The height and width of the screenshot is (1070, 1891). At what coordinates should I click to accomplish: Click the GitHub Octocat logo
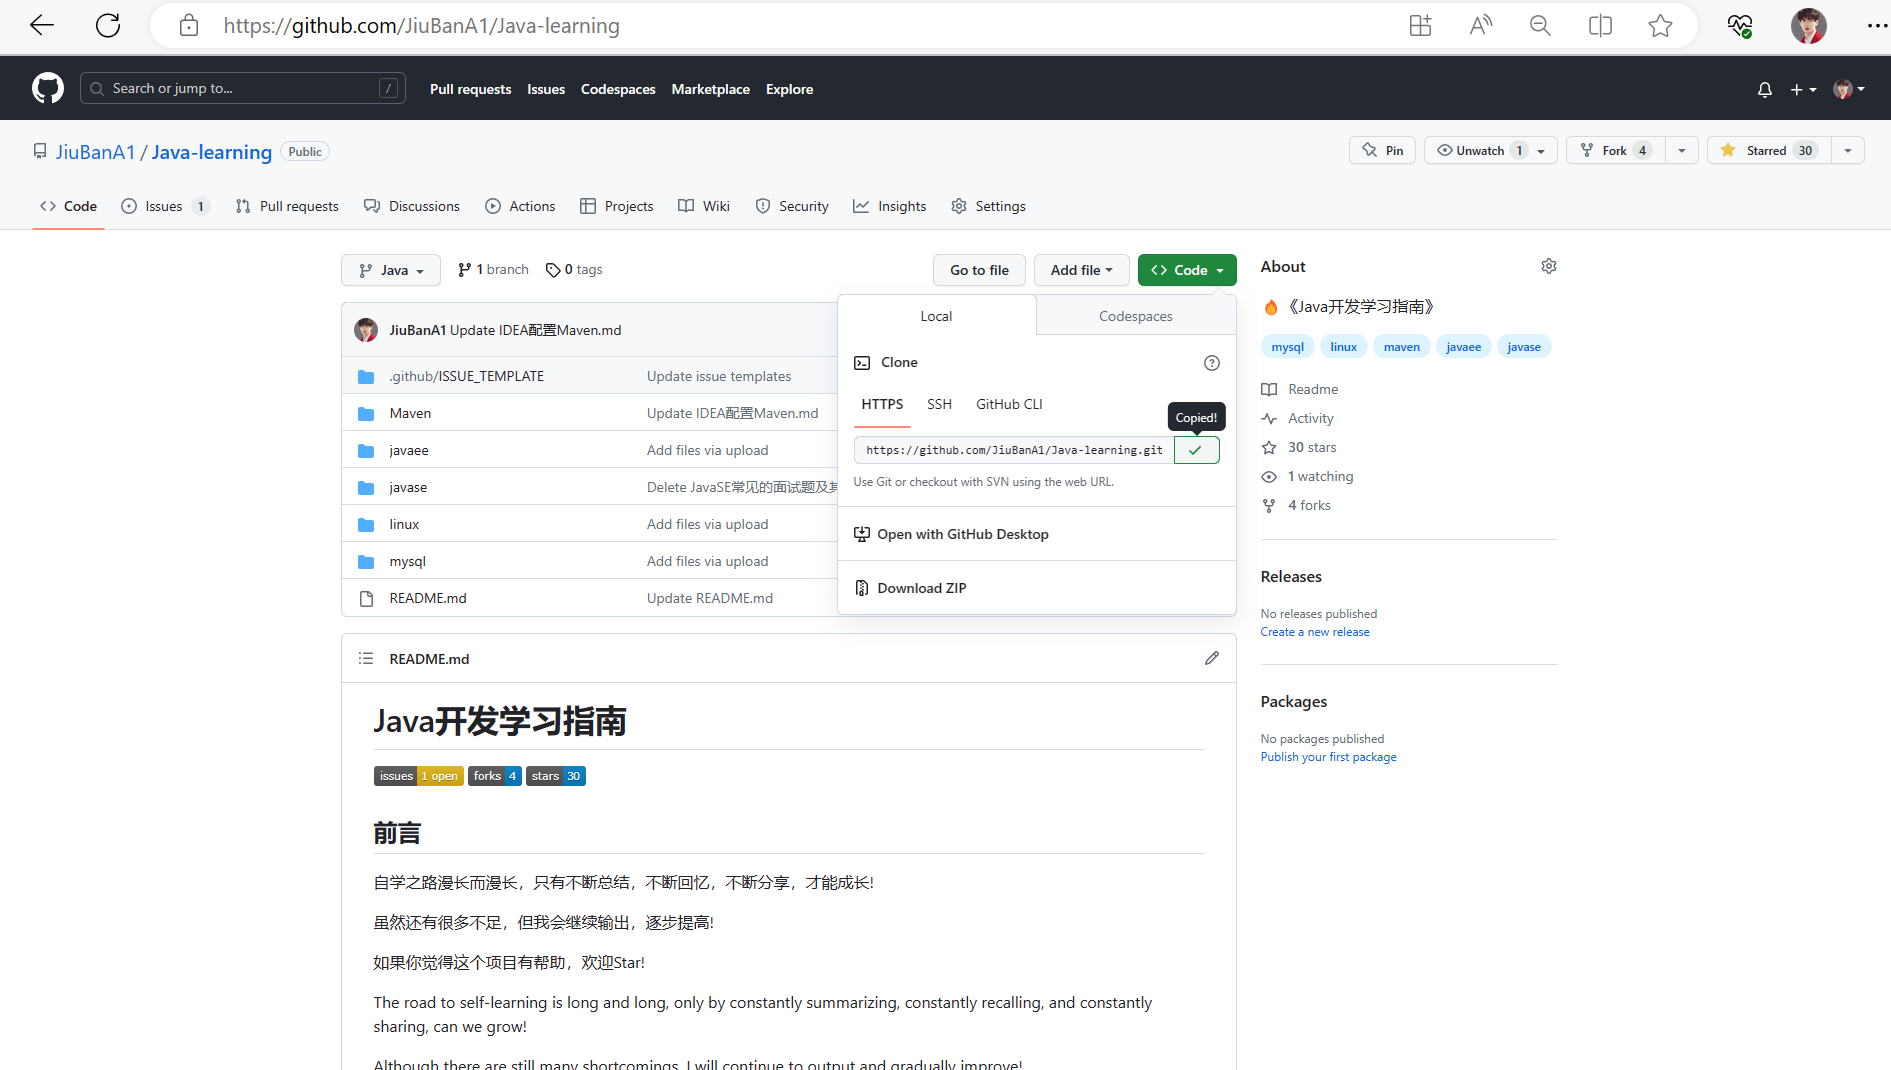point(47,88)
